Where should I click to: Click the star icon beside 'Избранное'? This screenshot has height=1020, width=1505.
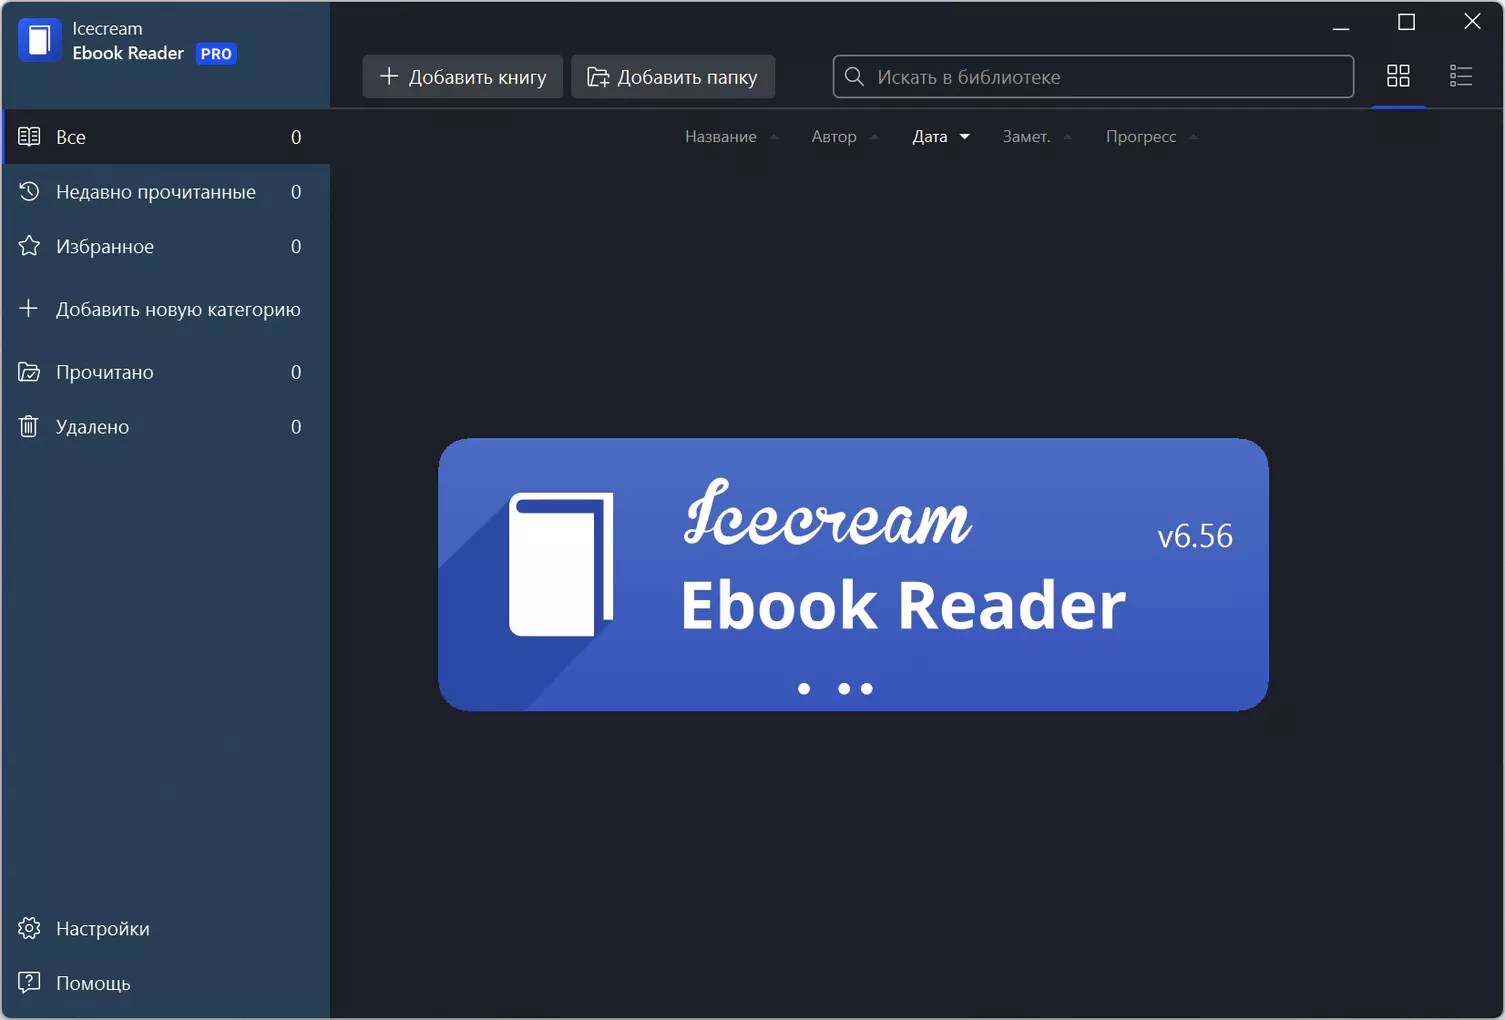29,246
